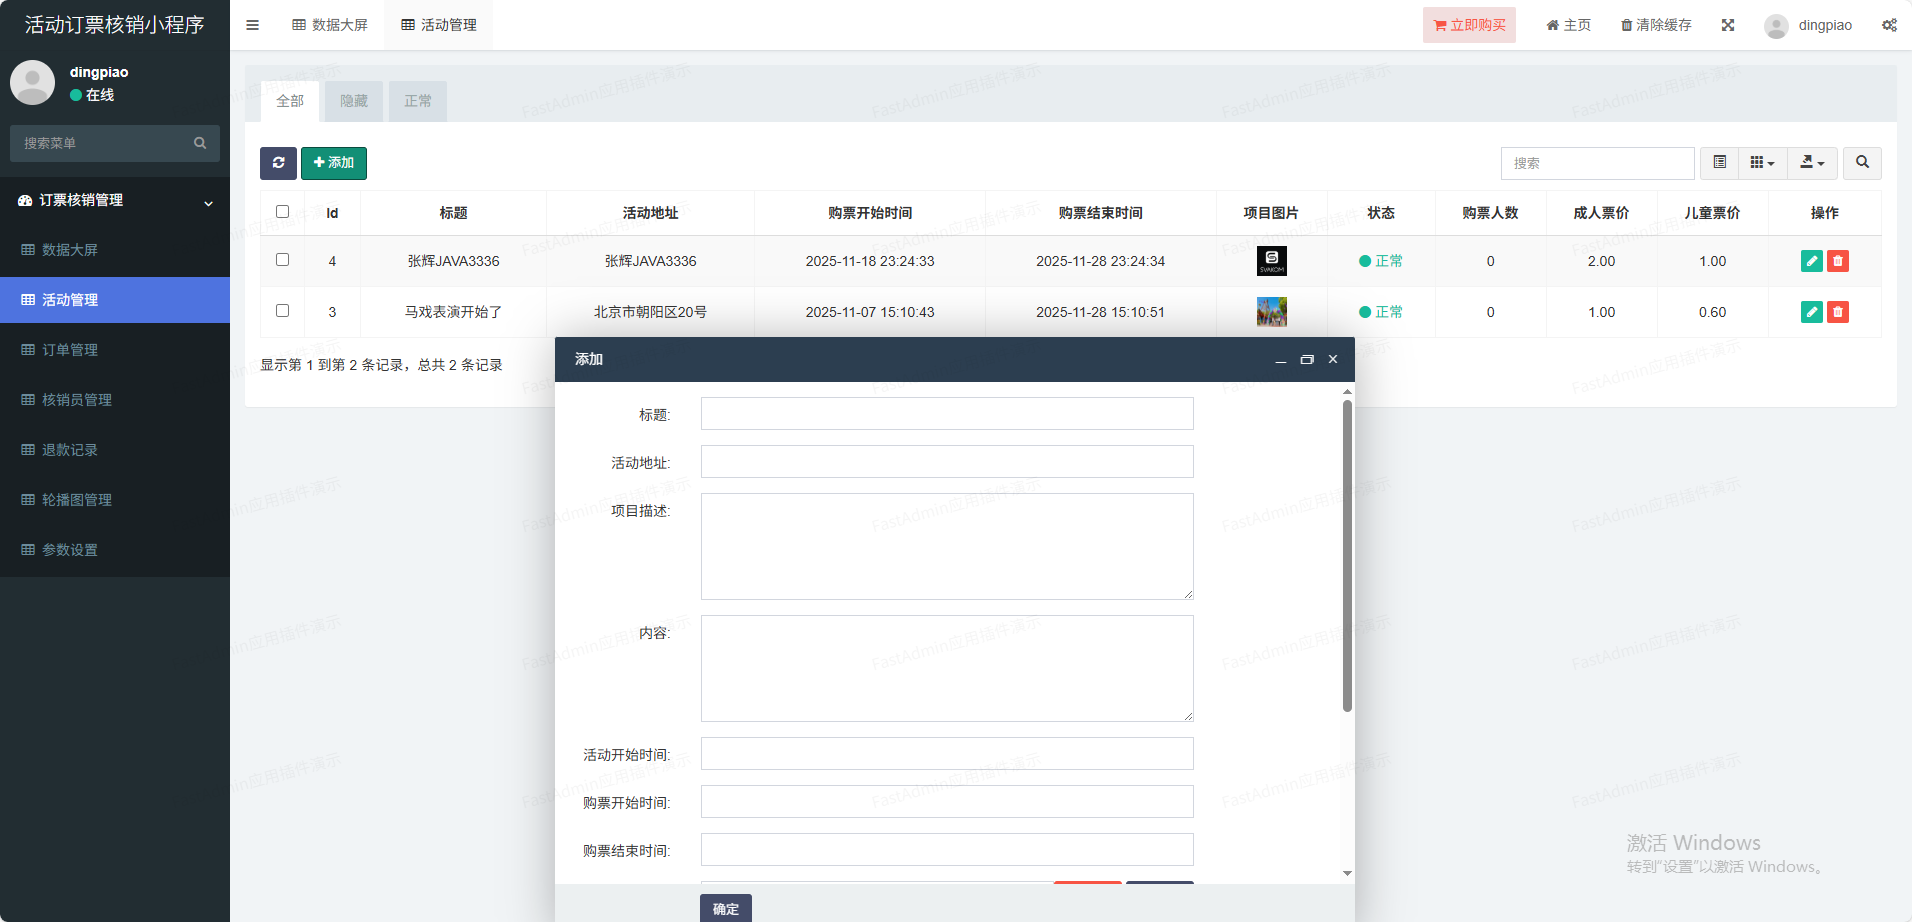Select the checkbox for row Id 3
The height and width of the screenshot is (922, 1912).
[282, 311]
